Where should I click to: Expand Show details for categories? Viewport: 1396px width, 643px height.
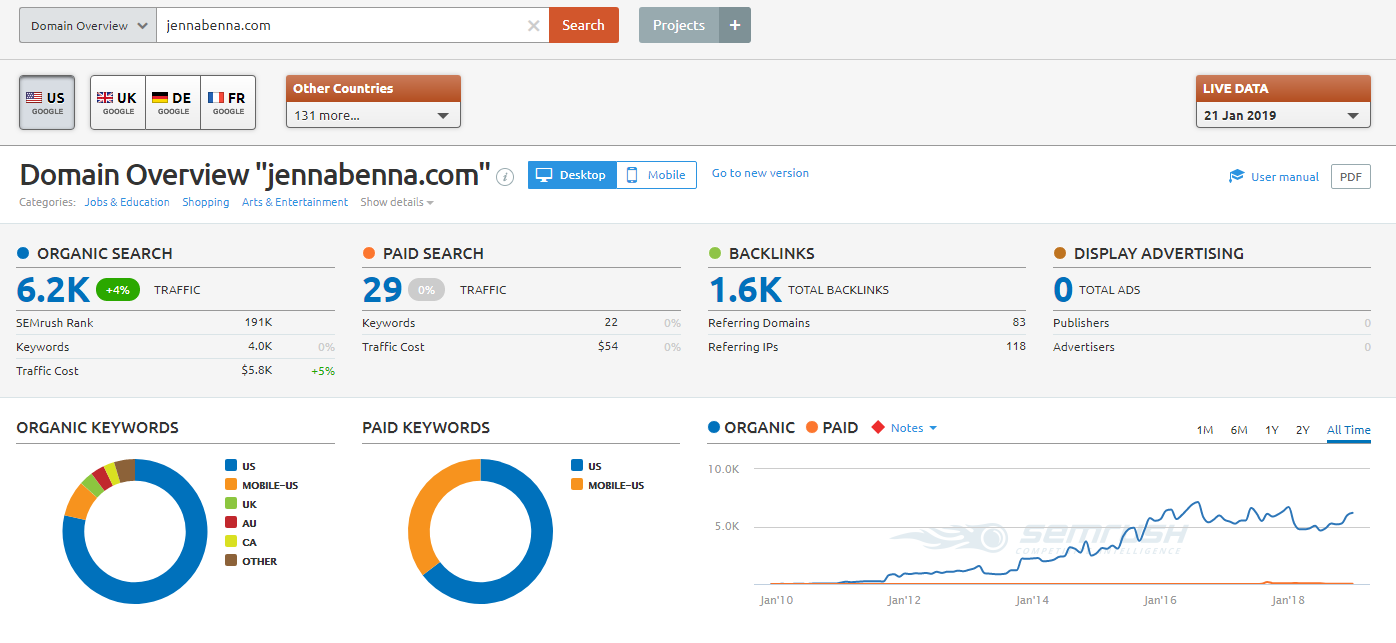397,202
